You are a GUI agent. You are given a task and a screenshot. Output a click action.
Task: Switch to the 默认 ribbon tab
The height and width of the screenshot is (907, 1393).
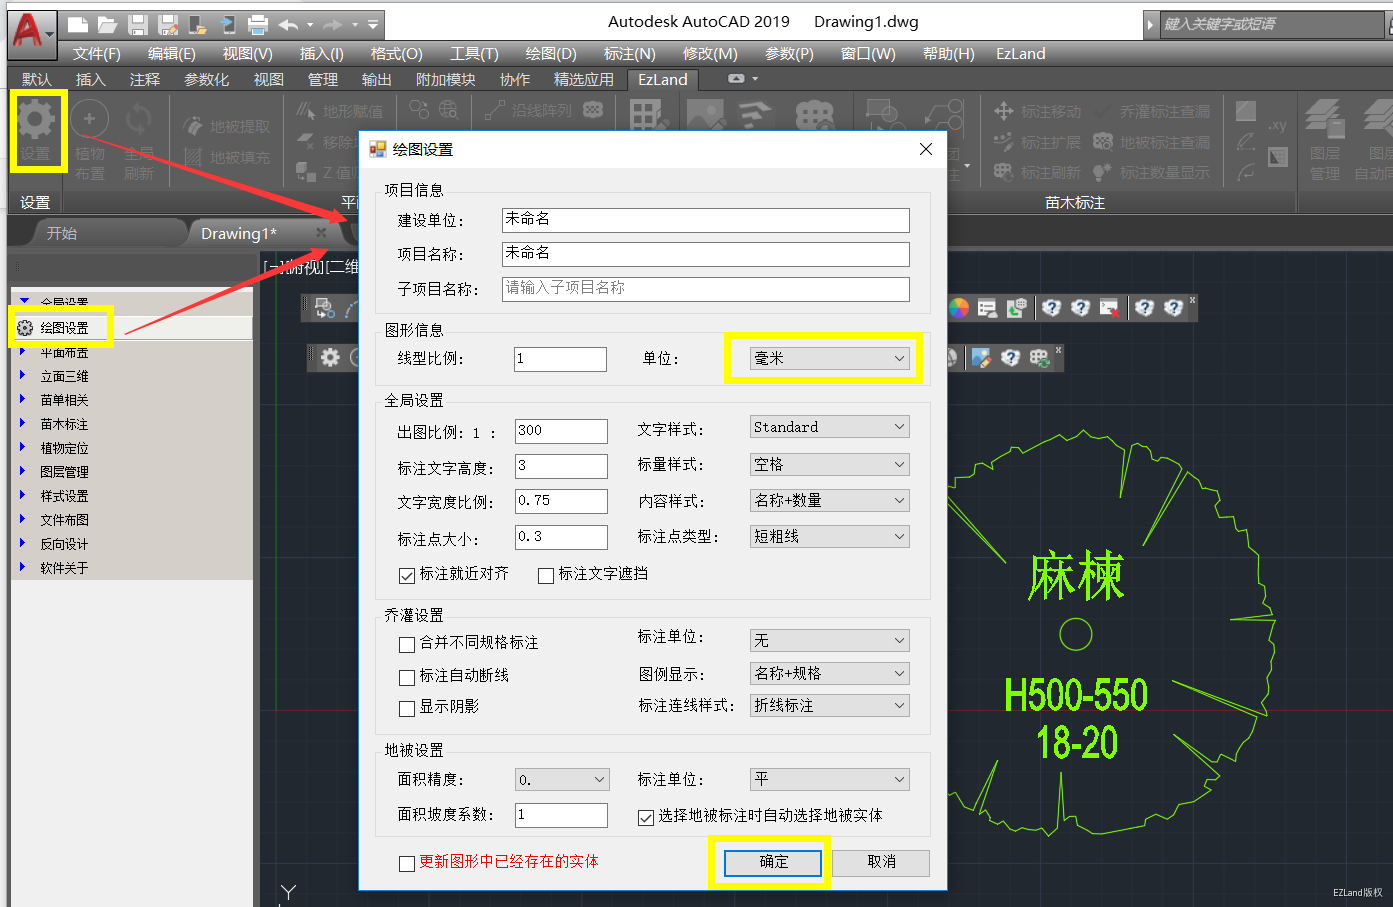(36, 79)
